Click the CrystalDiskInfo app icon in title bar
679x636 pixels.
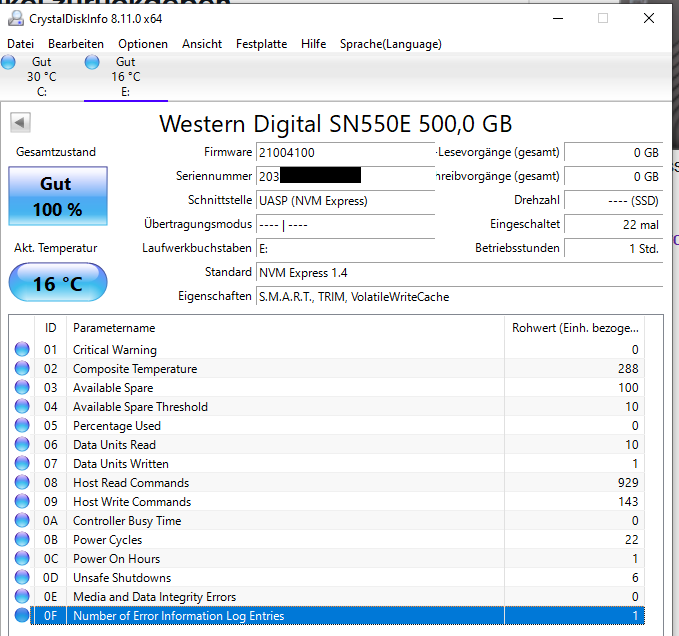16,19
